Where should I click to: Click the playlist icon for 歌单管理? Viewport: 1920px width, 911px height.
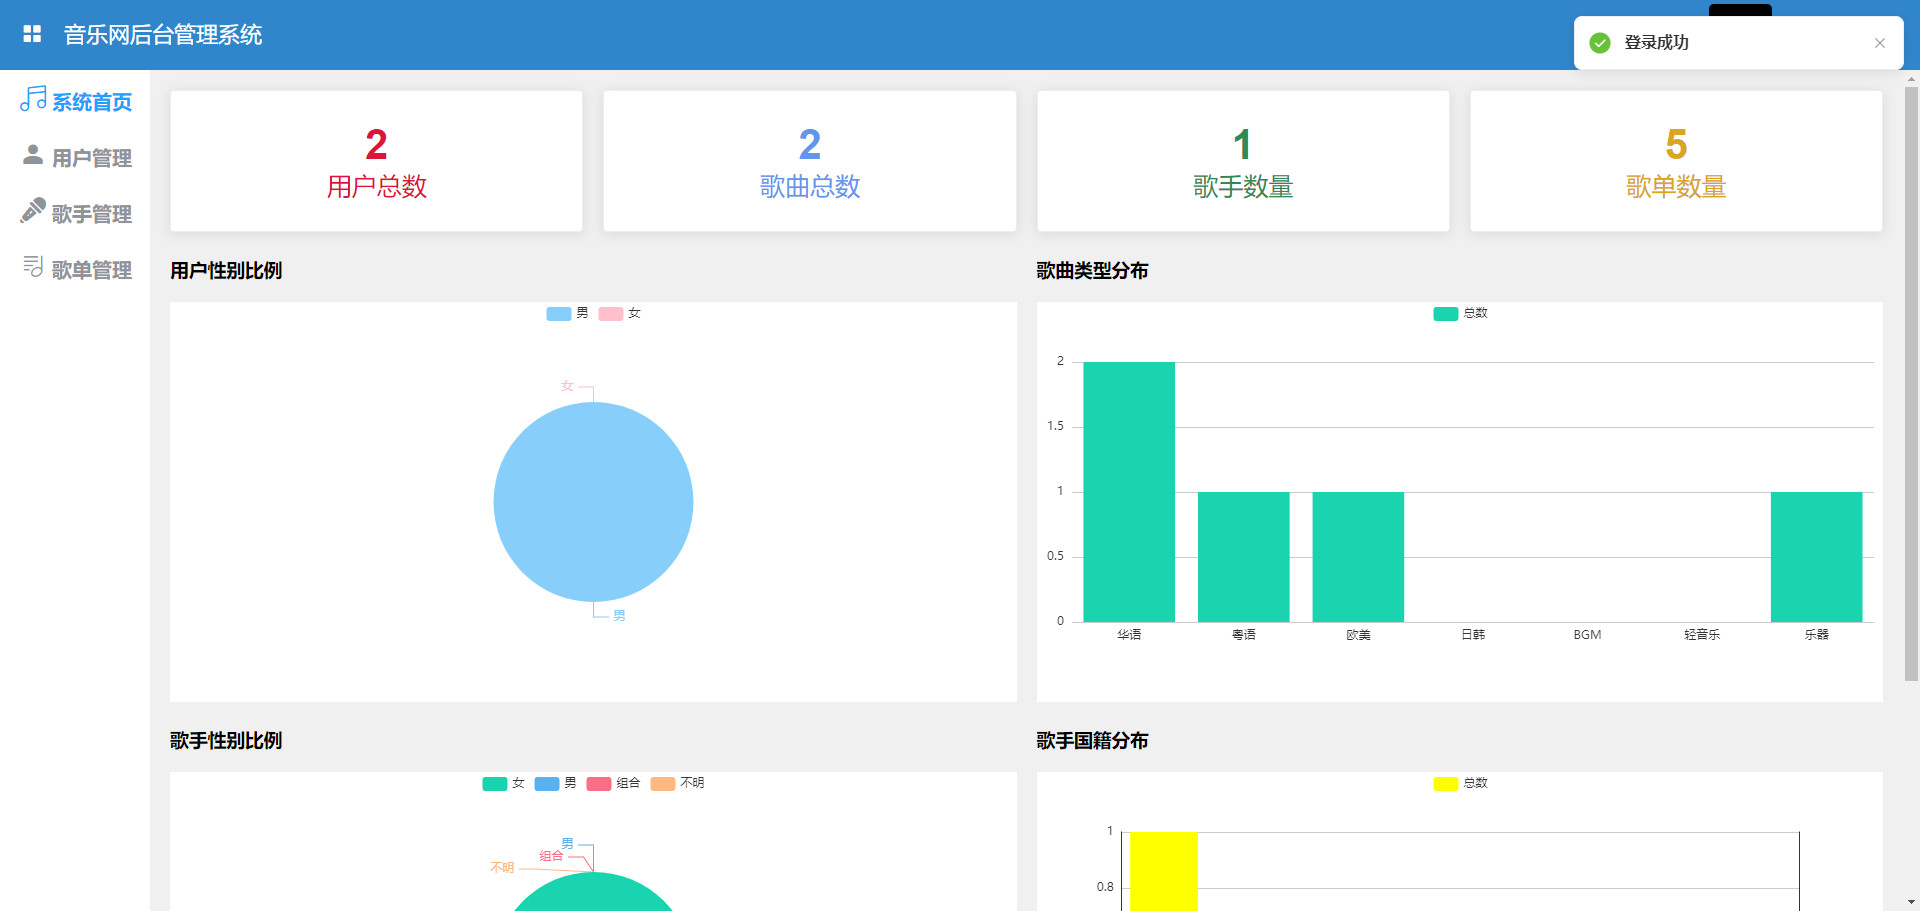[33, 266]
